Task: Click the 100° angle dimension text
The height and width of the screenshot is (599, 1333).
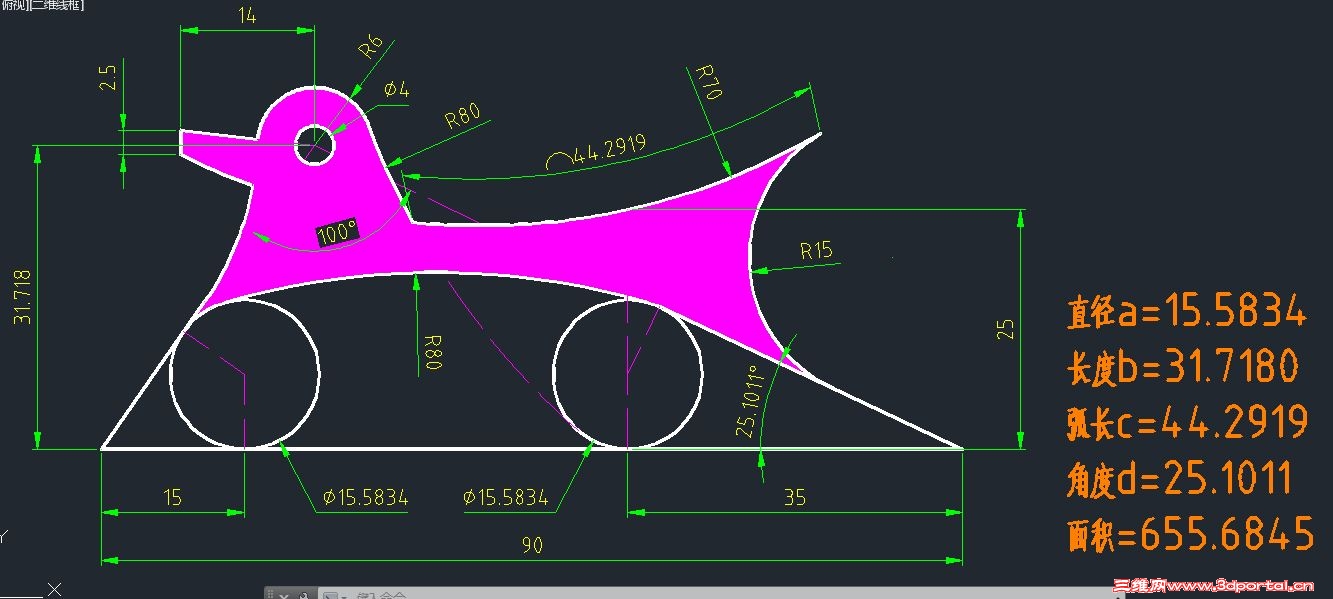Action: 337,232
